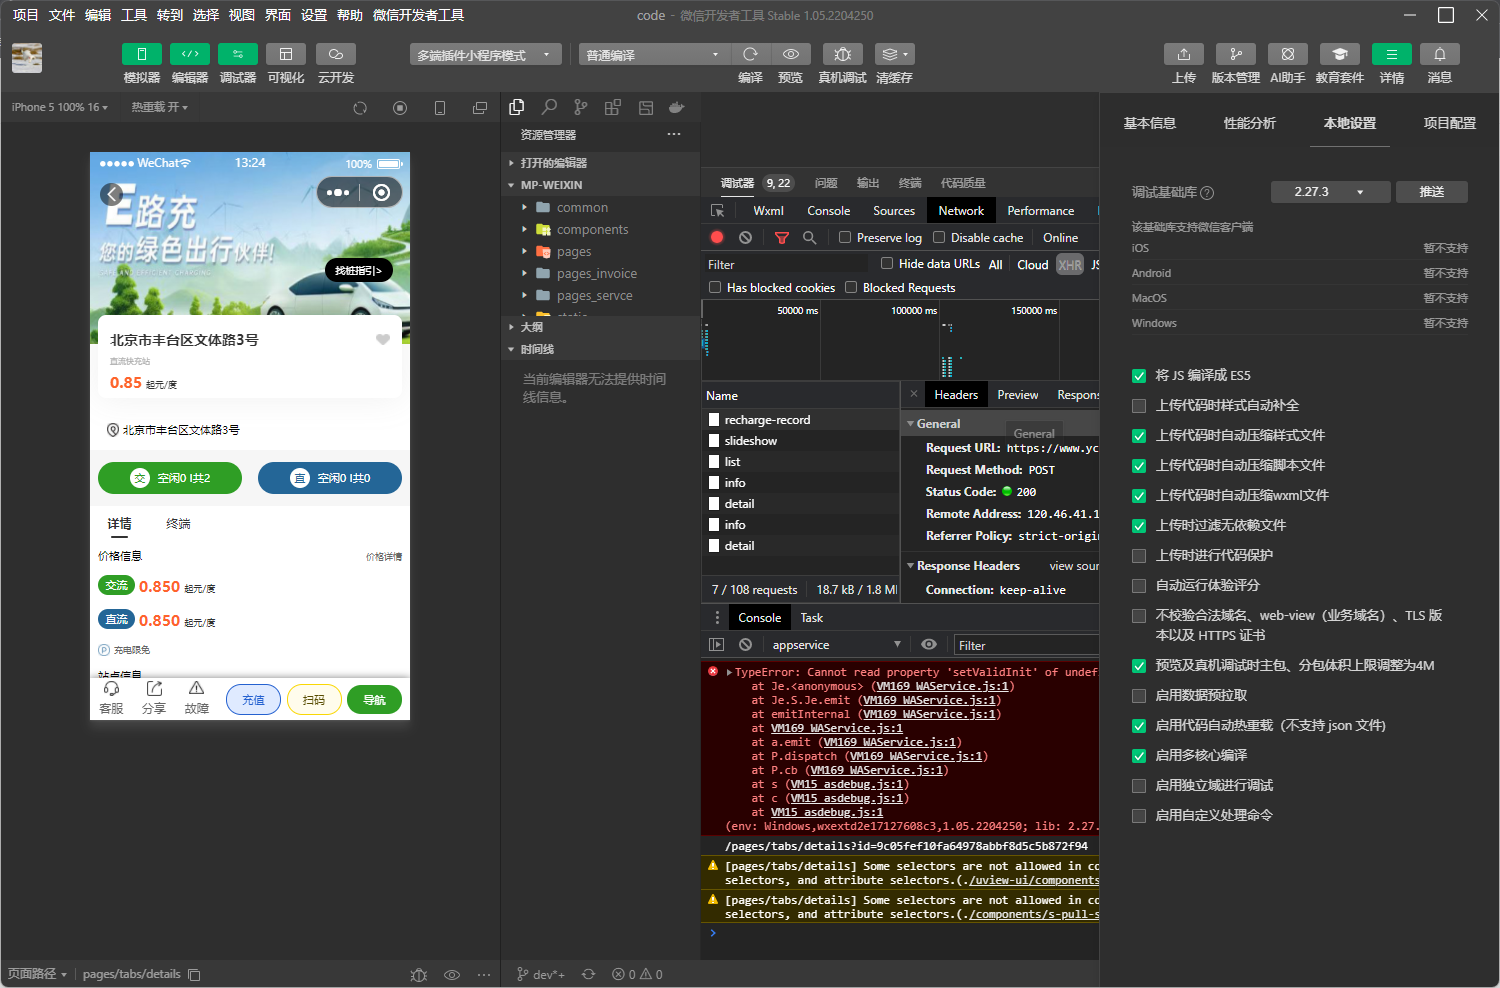
Task: Click the simulator stop button icon
Action: (x=400, y=107)
